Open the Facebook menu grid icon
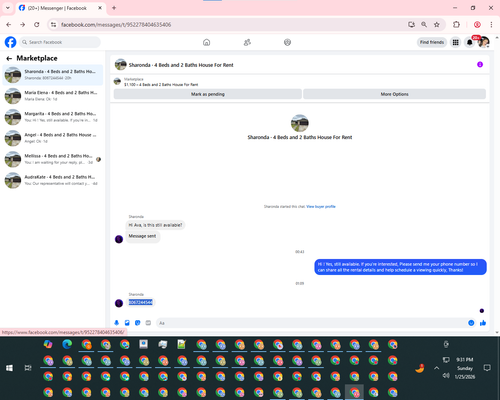Image resolution: width=500 pixels, height=400 pixels. [x=455, y=42]
